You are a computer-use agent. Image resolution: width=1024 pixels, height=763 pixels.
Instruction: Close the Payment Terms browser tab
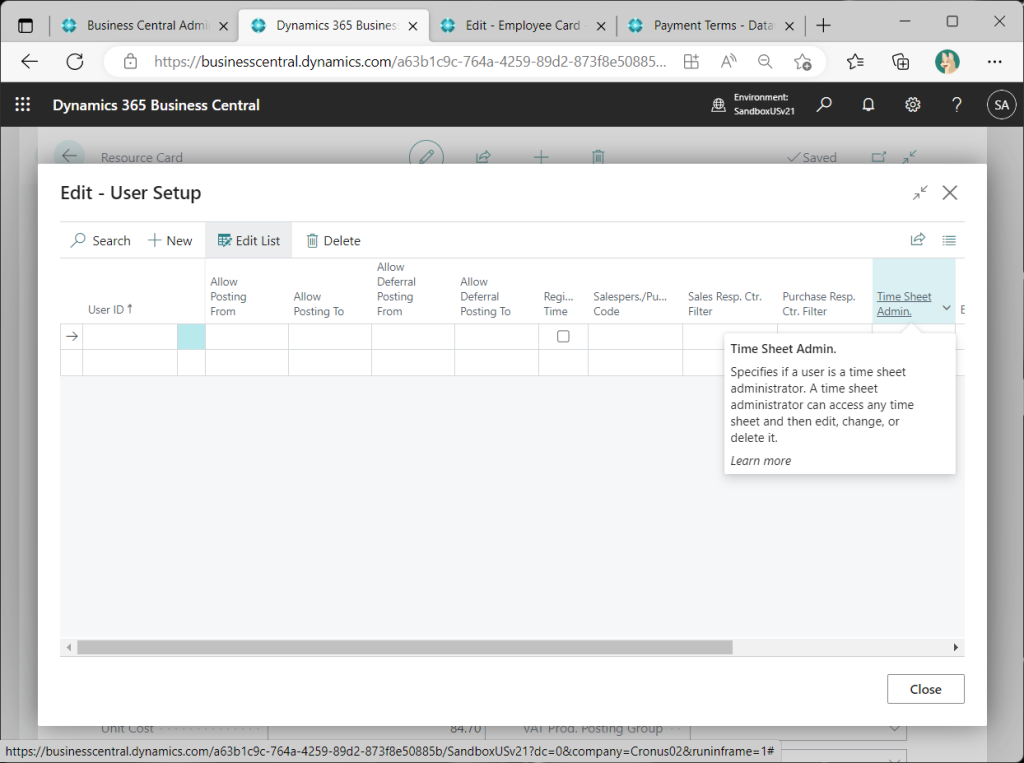789,26
